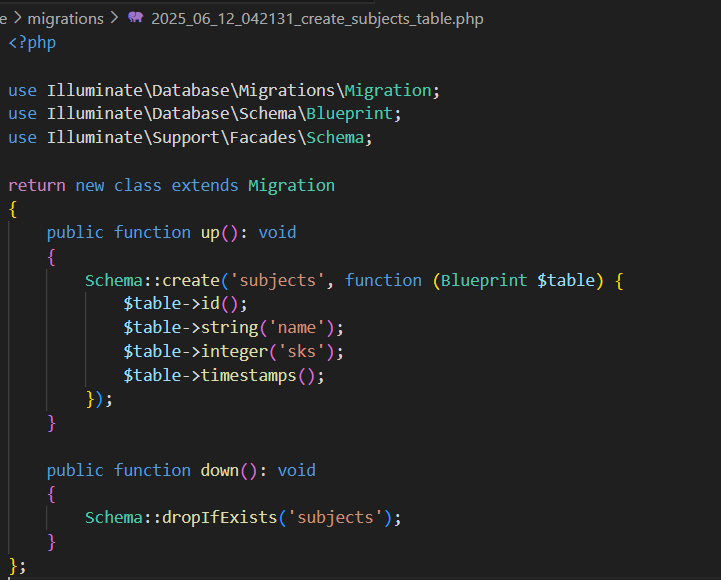Click Blueprint in the second use statement
This screenshot has height=580, width=721.
(x=353, y=114)
